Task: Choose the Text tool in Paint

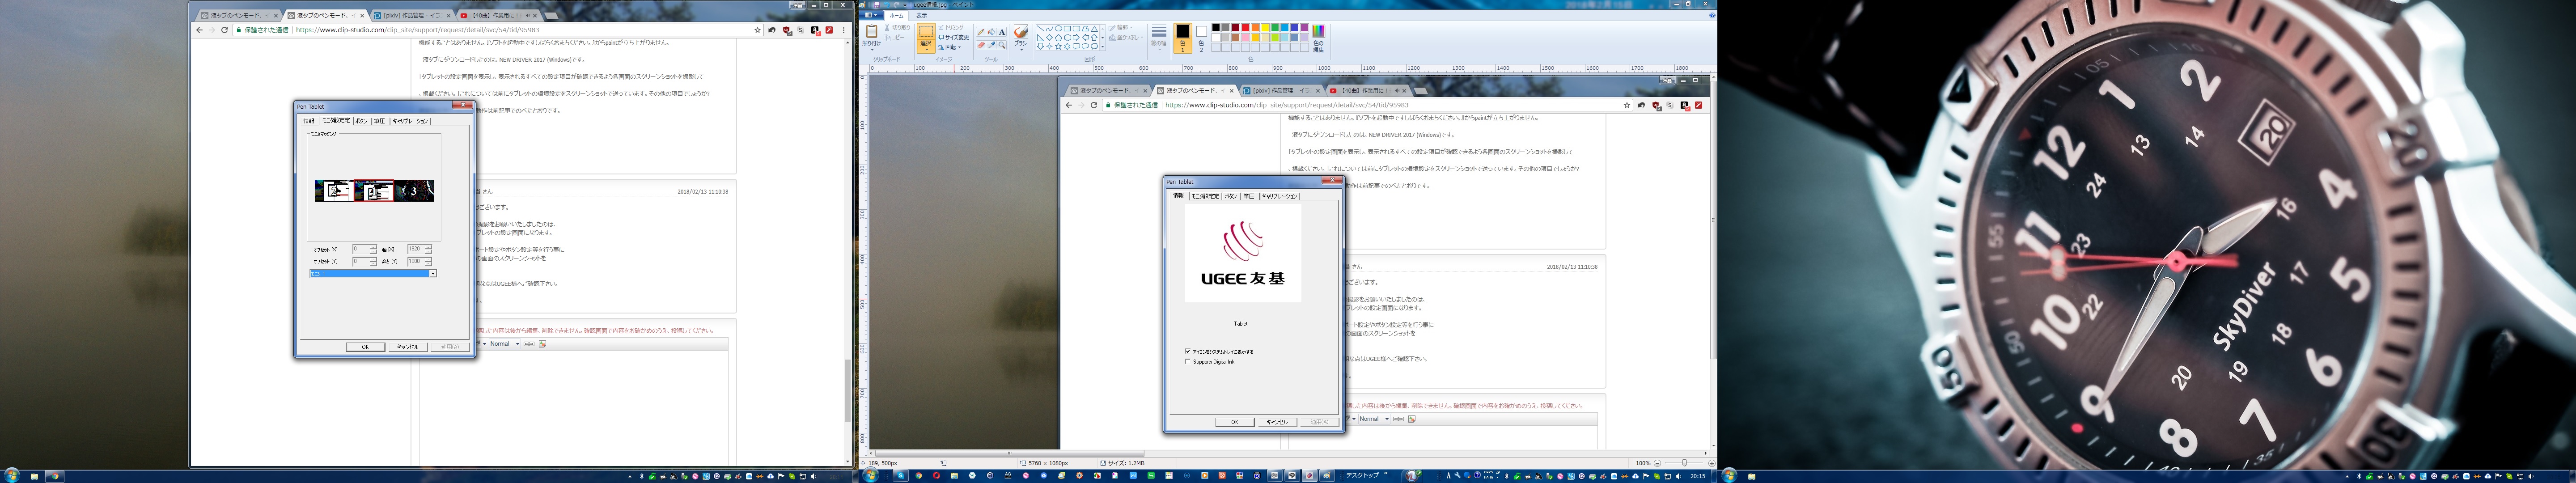Action: pyautogui.click(x=1002, y=32)
